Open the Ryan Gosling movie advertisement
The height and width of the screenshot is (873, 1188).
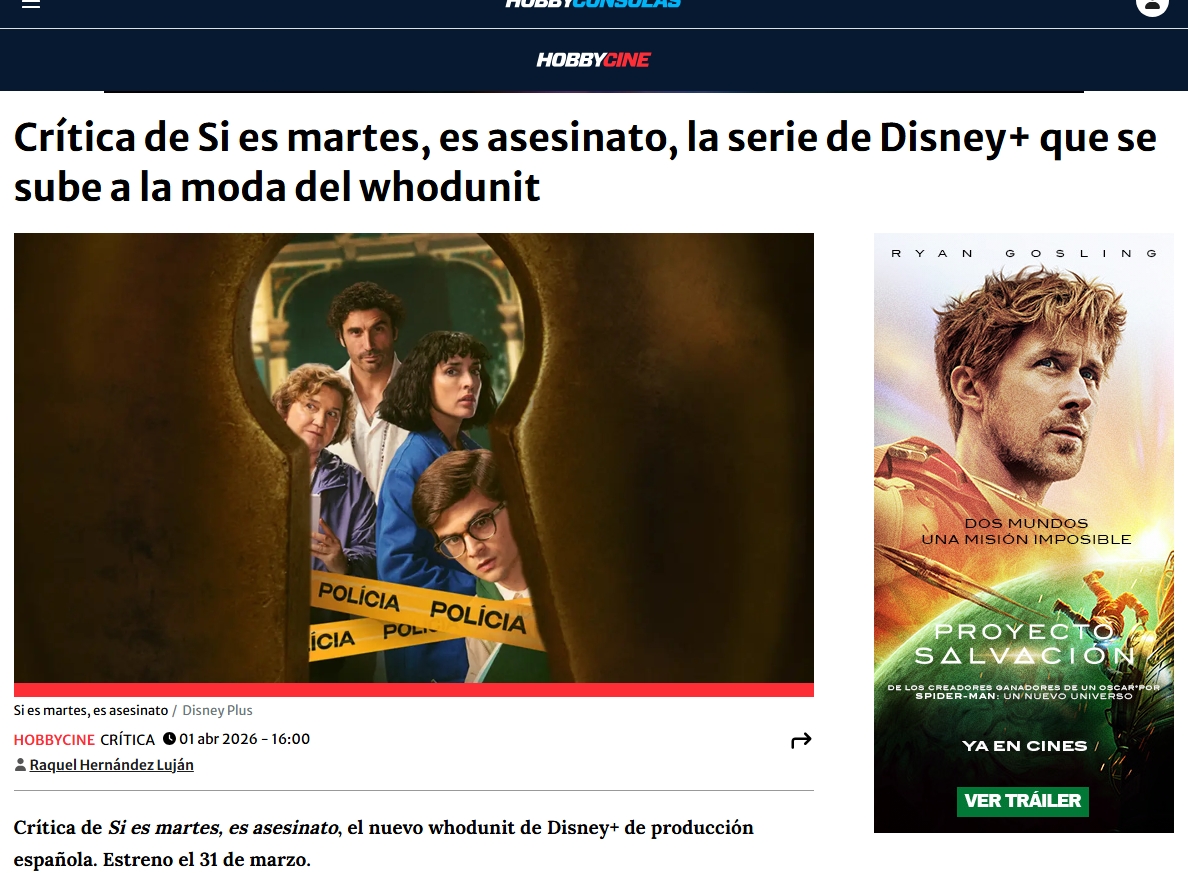point(1024,533)
